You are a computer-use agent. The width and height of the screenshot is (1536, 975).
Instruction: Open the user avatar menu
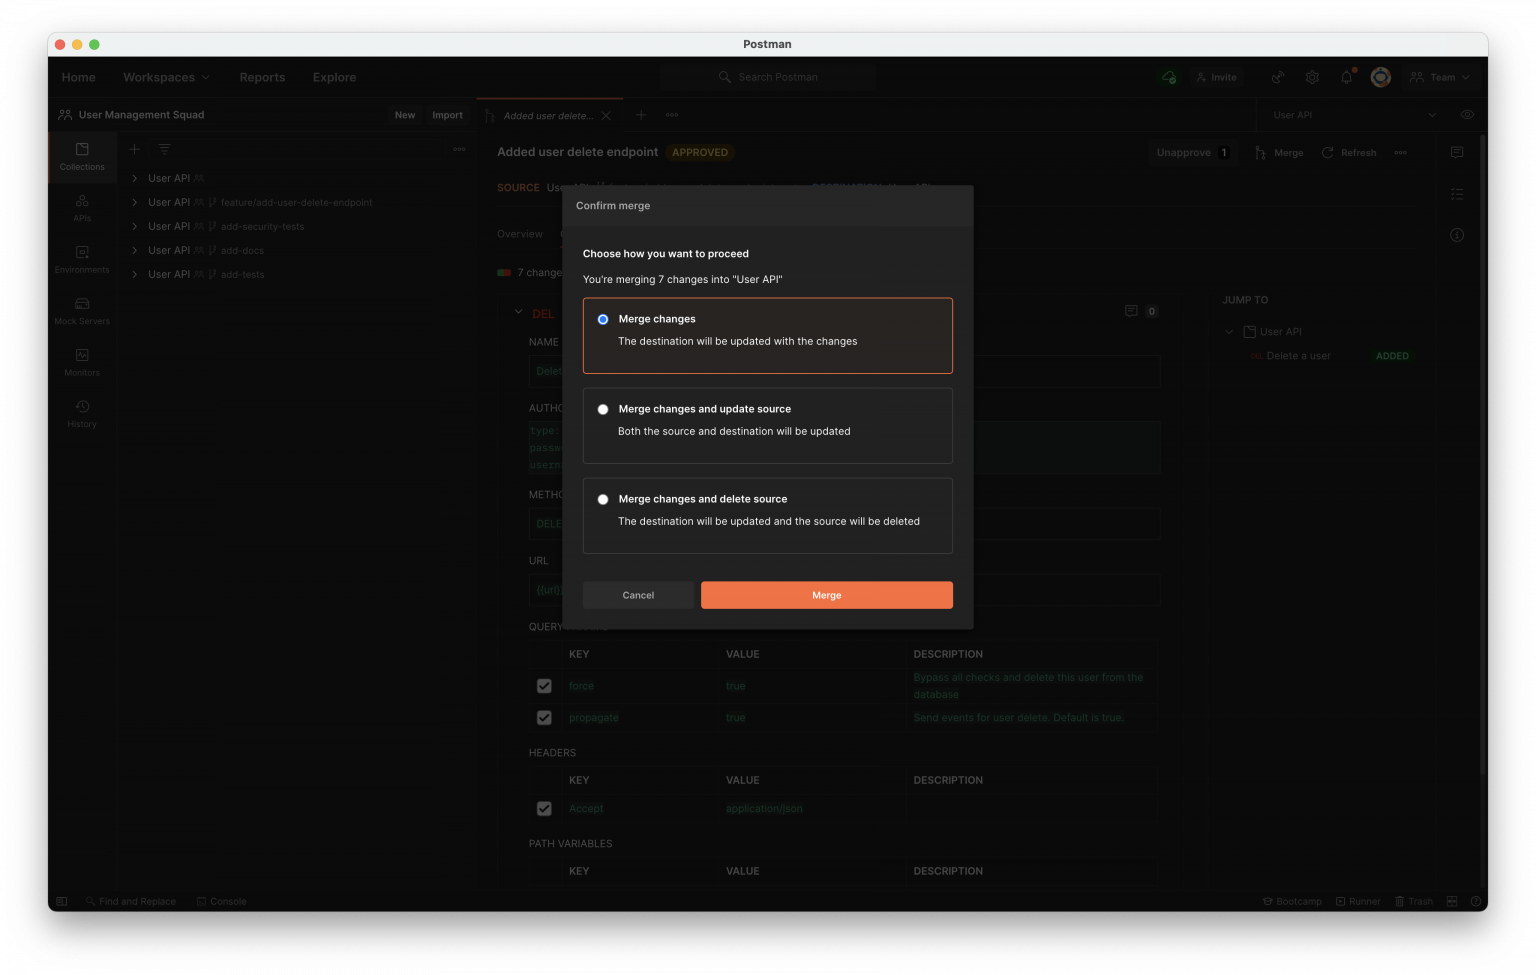(1381, 77)
